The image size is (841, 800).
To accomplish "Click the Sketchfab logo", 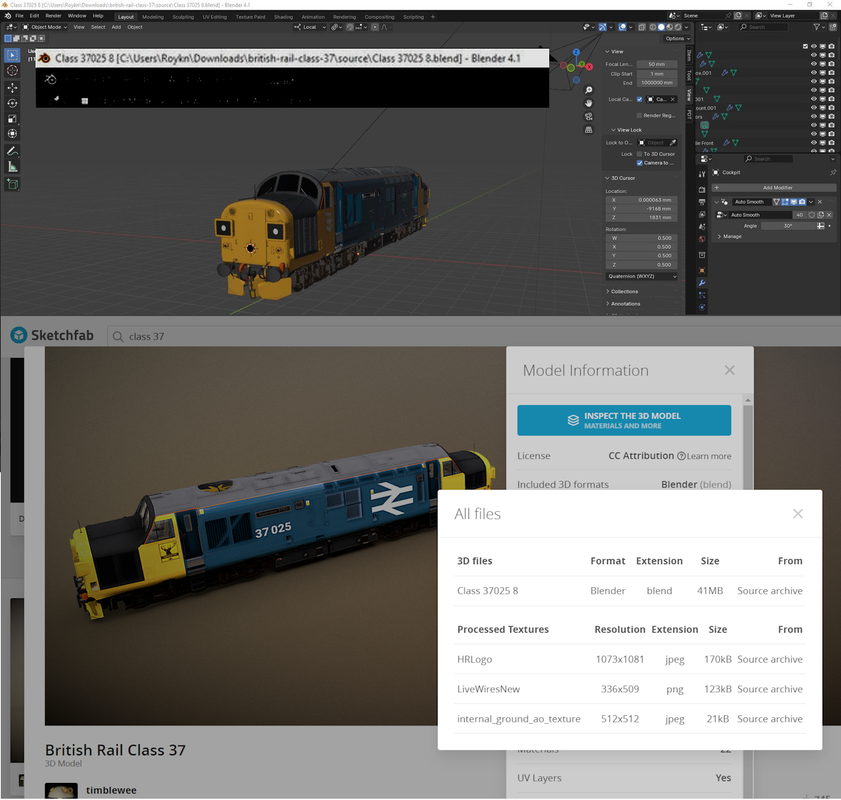I will point(52,335).
